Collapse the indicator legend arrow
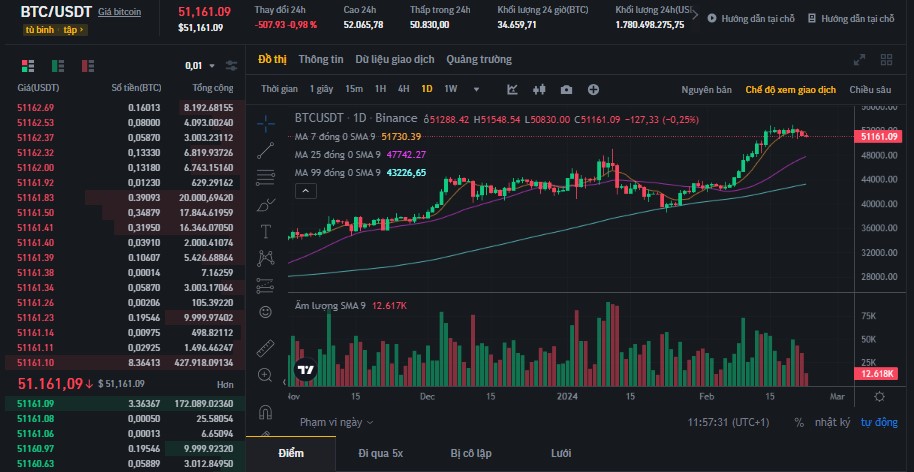The height and width of the screenshot is (472, 914). pos(306,190)
